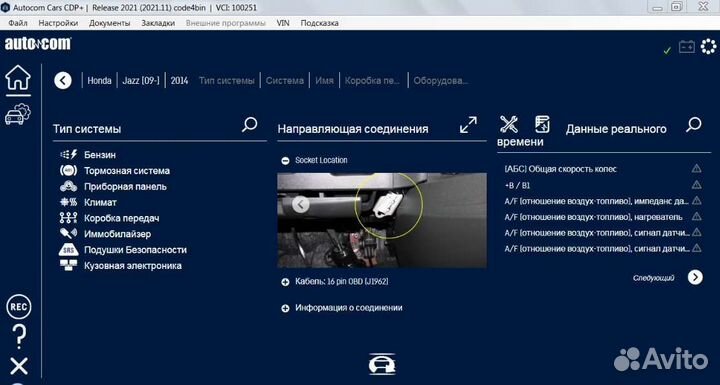The width and height of the screenshot is (720, 385).
Task: Enlarge the Направляющая соединения panel
Action: (468, 125)
